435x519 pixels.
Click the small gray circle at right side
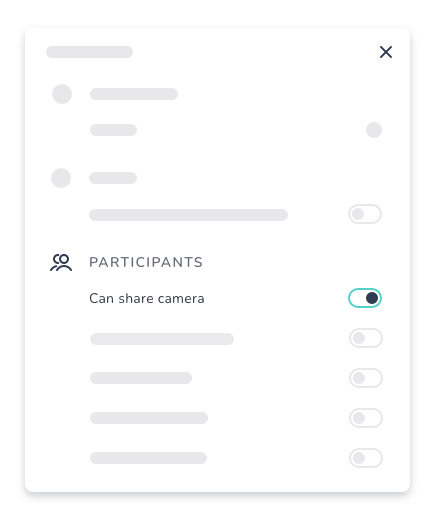point(374,130)
